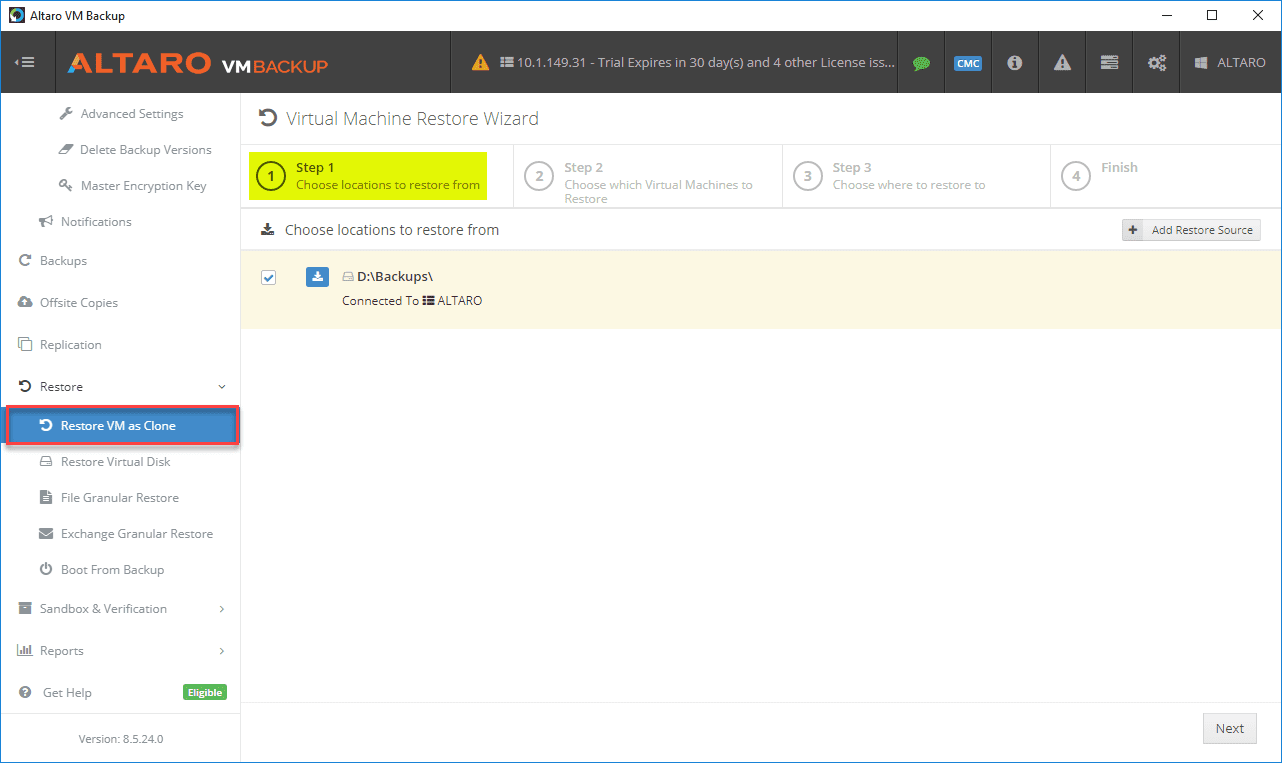This screenshot has height=763, width=1282.
Task: Click the Restore section icon
Action: 26,387
